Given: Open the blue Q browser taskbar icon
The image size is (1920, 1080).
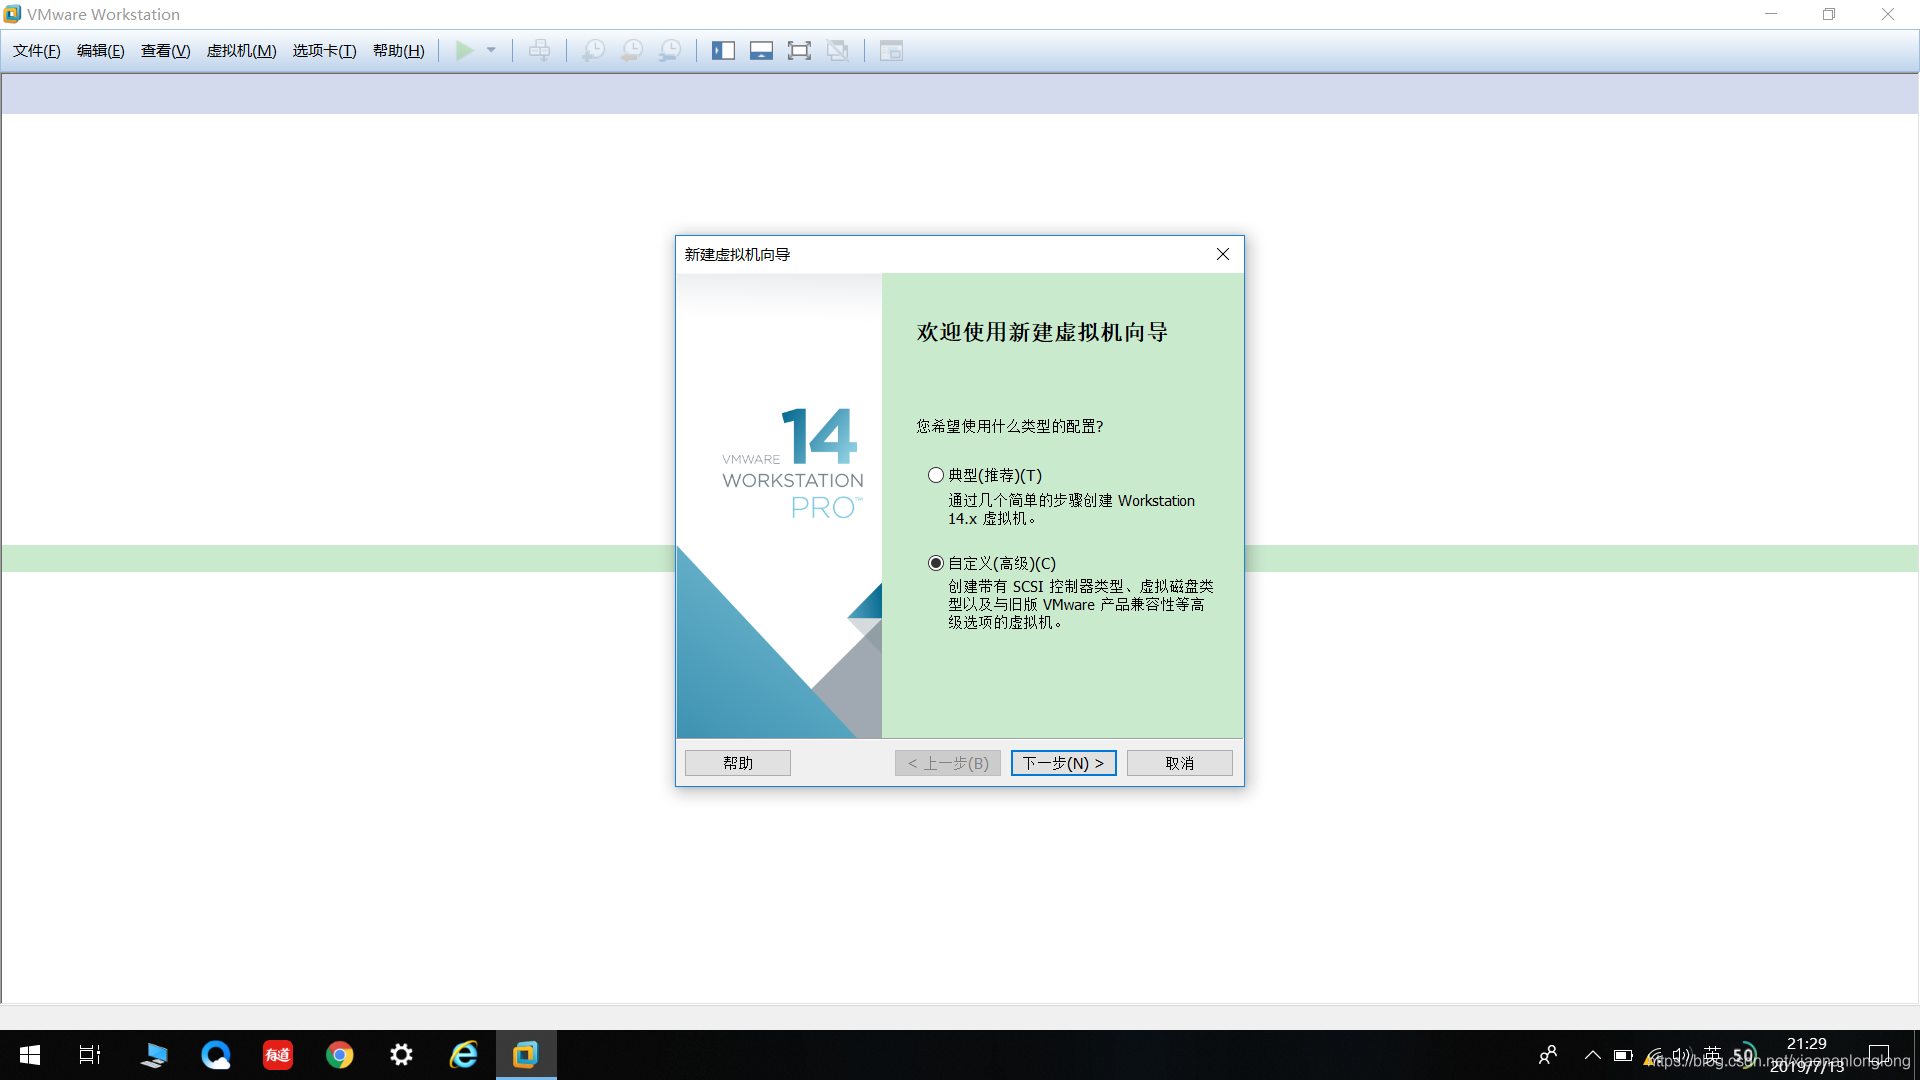Looking at the screenshot, I should pos(216,1055).
